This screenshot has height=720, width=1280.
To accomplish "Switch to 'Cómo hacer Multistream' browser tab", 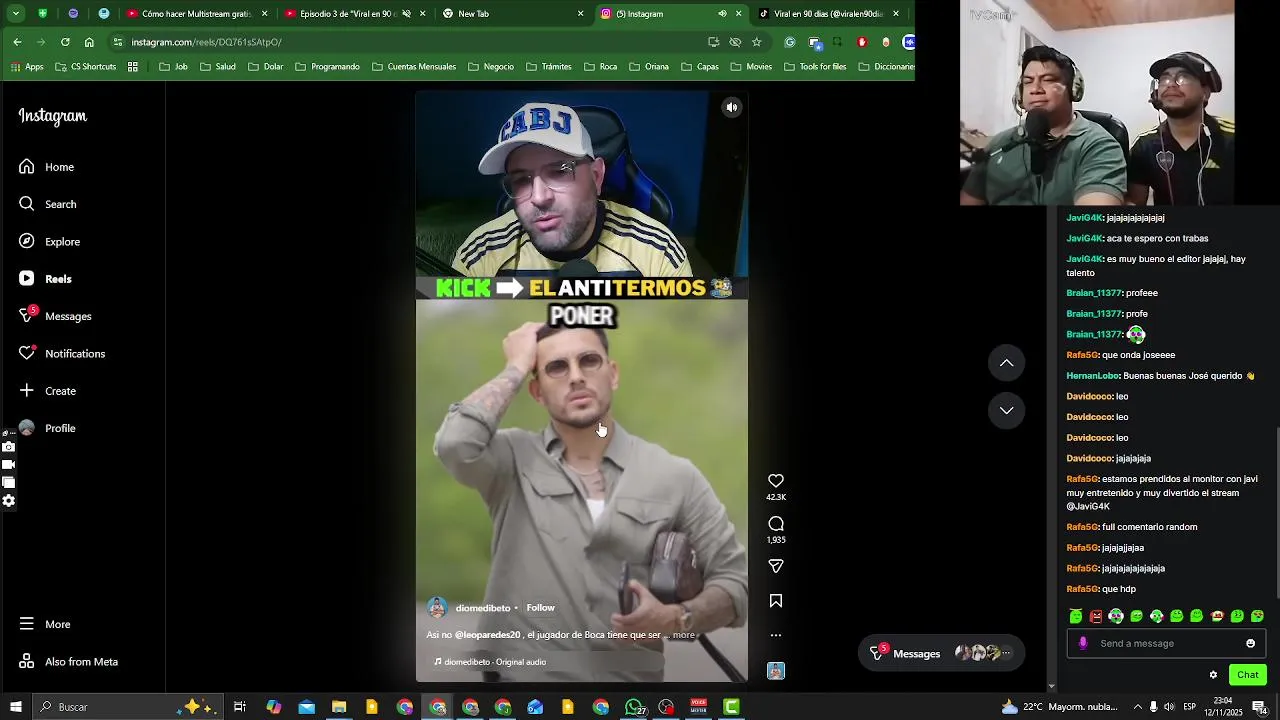I will pyautogui.click(x=198, y=14).
